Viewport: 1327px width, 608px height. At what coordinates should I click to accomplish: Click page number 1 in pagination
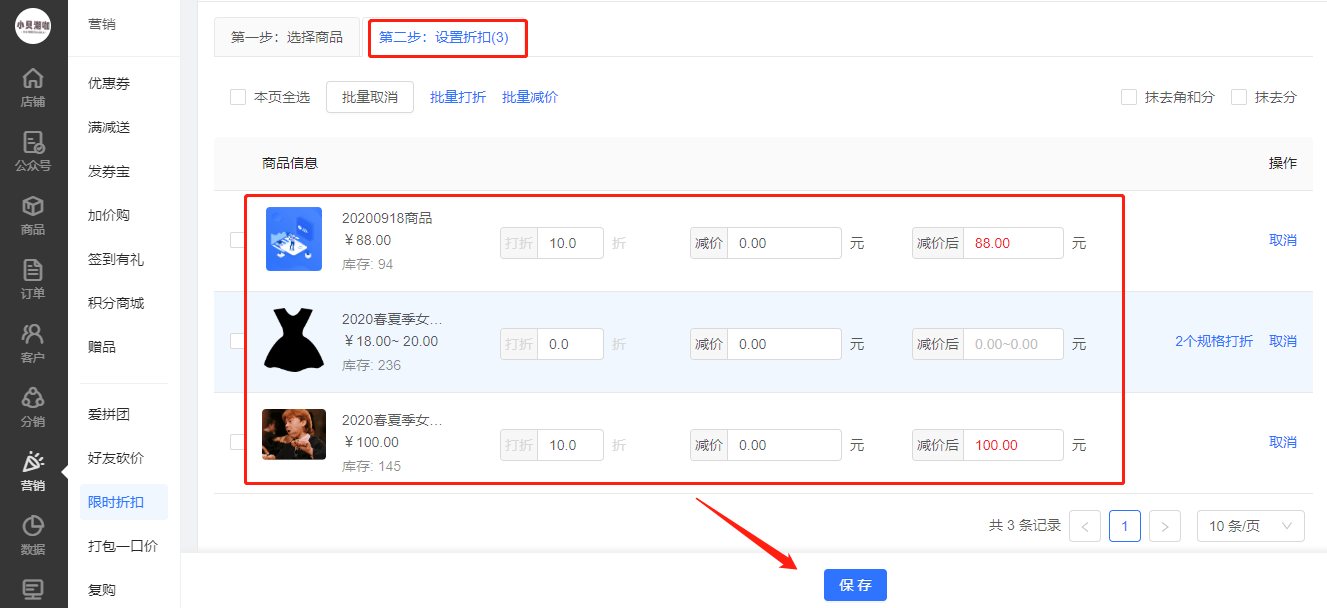pyautogui.click(x=1125, y=526)
